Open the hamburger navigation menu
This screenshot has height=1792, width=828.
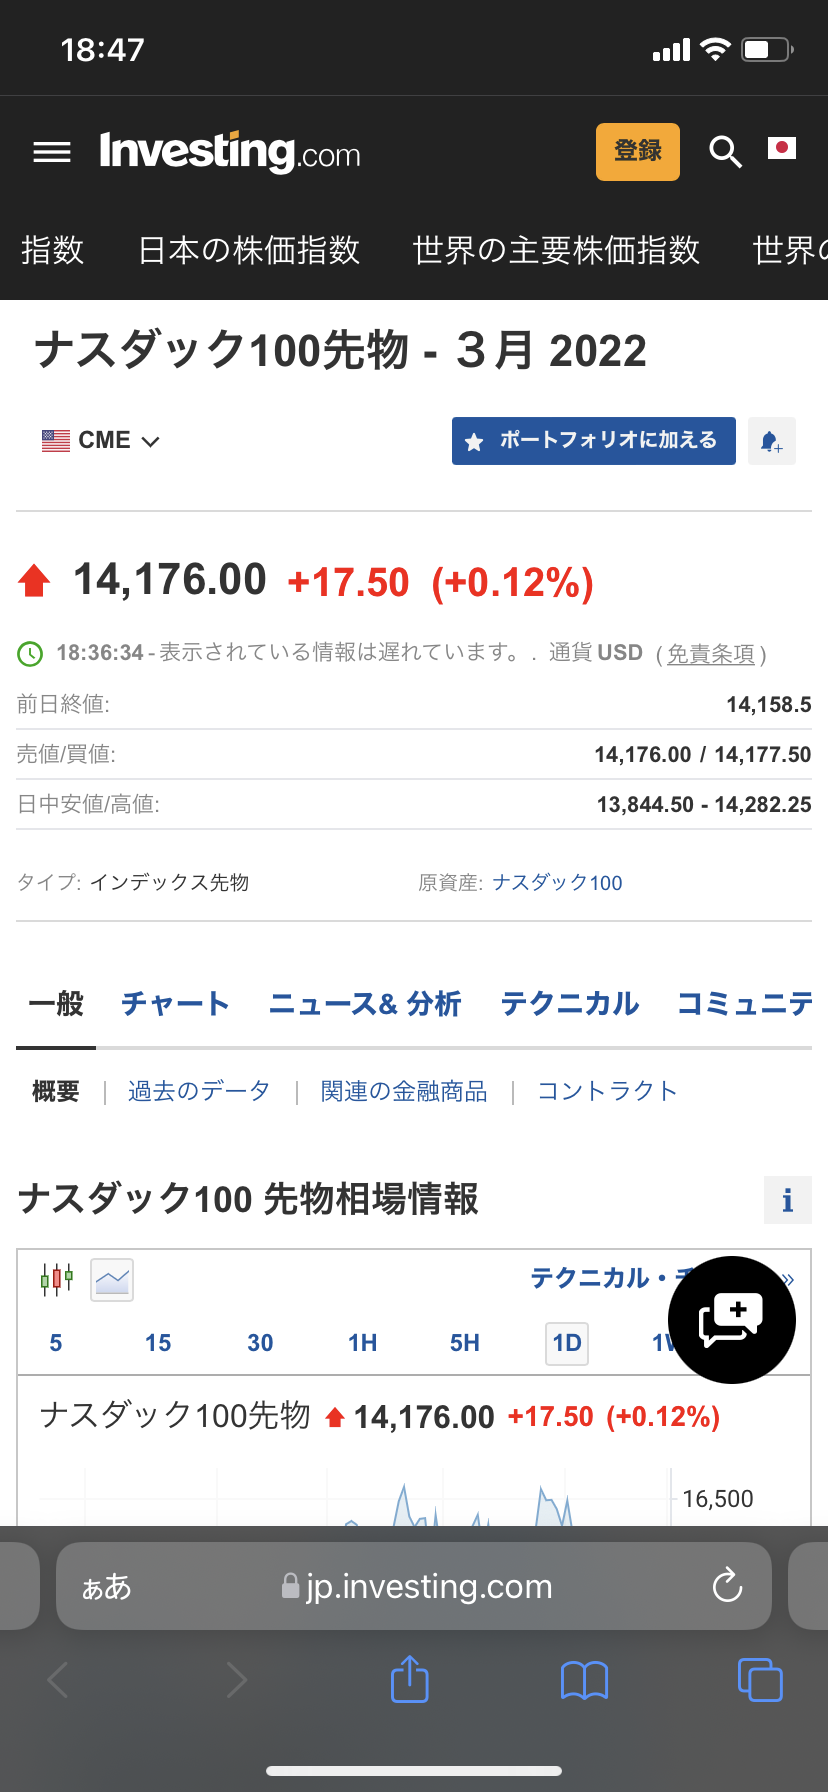[x=52, y=152]
